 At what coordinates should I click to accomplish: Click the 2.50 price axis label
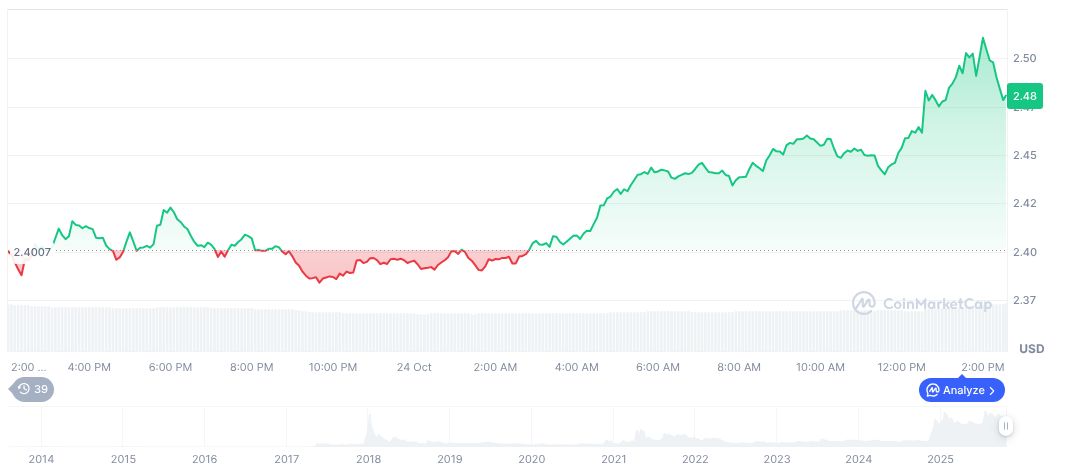(x=1024, y=59)
